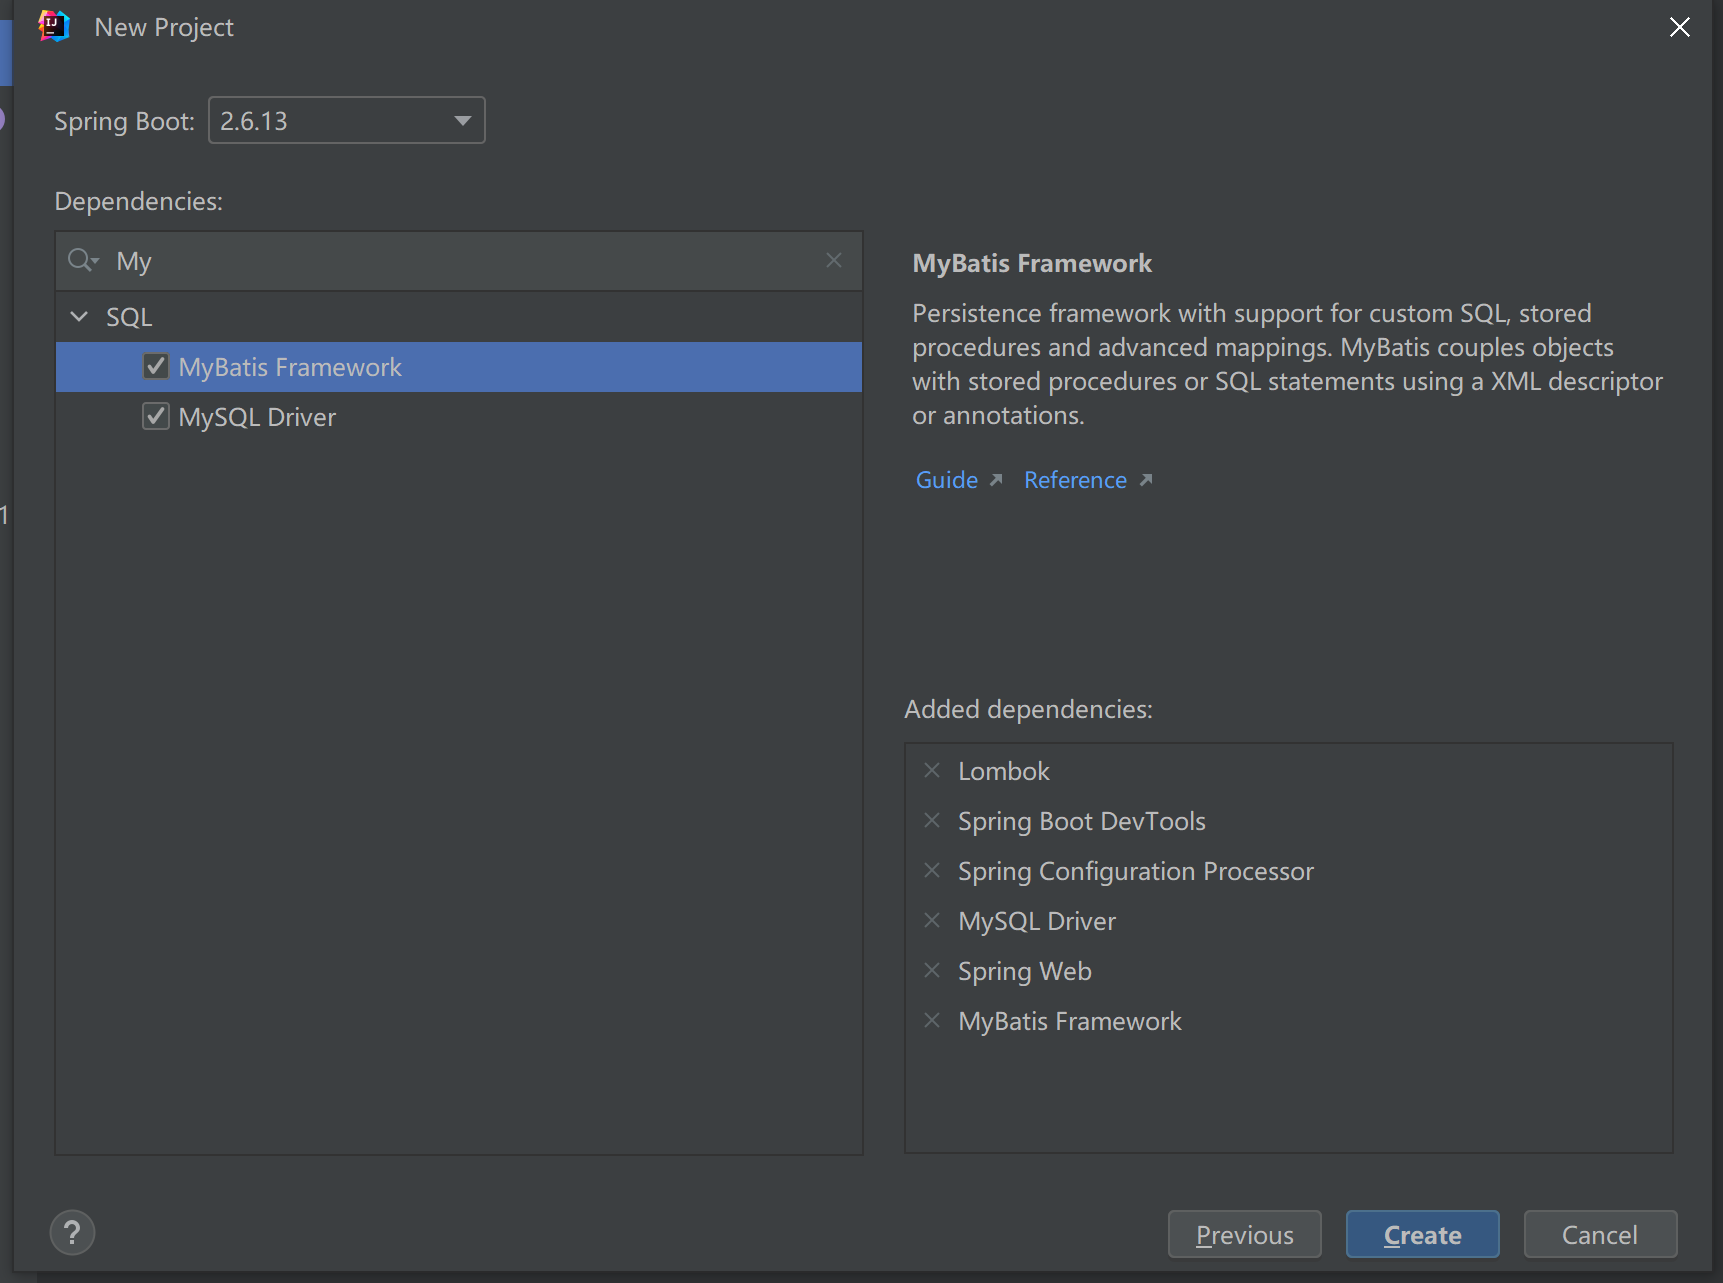Screen dimensions: 1723x1283
Task: Click Lombok text in added dependencies
Action: 1004,771
